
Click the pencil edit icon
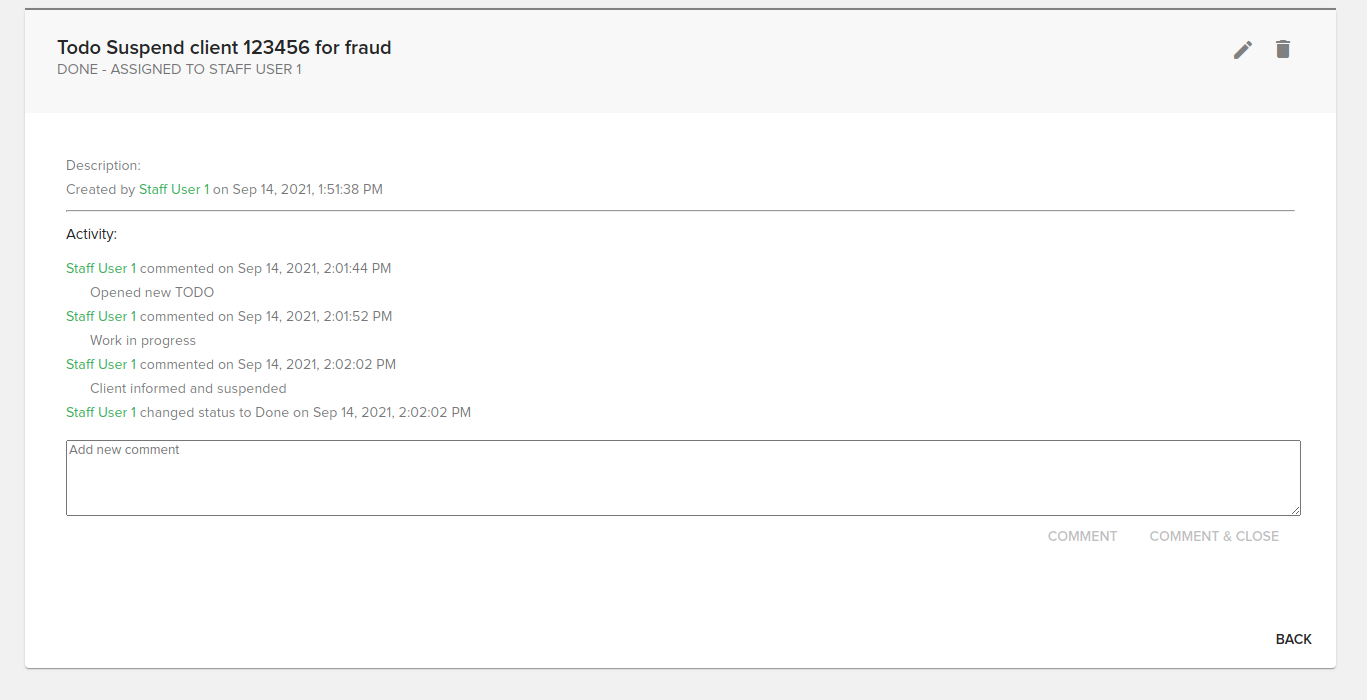(x=1243, y=50)
